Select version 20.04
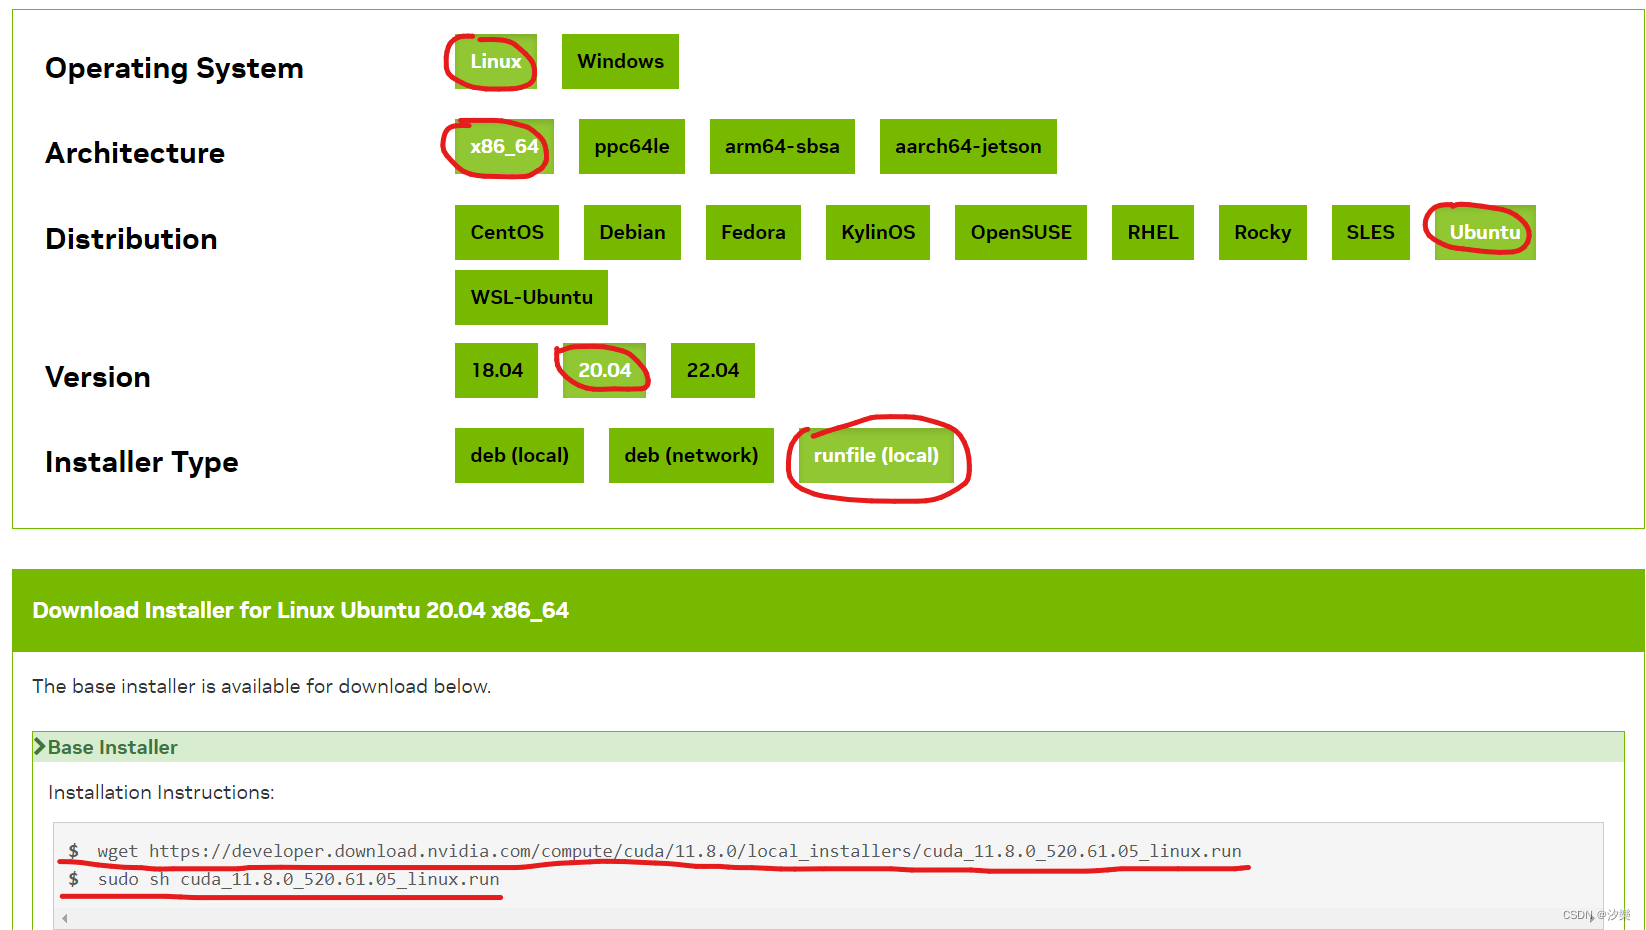Image resolution: width=1646 pixels, height=930 pixels. pos(604,370)
